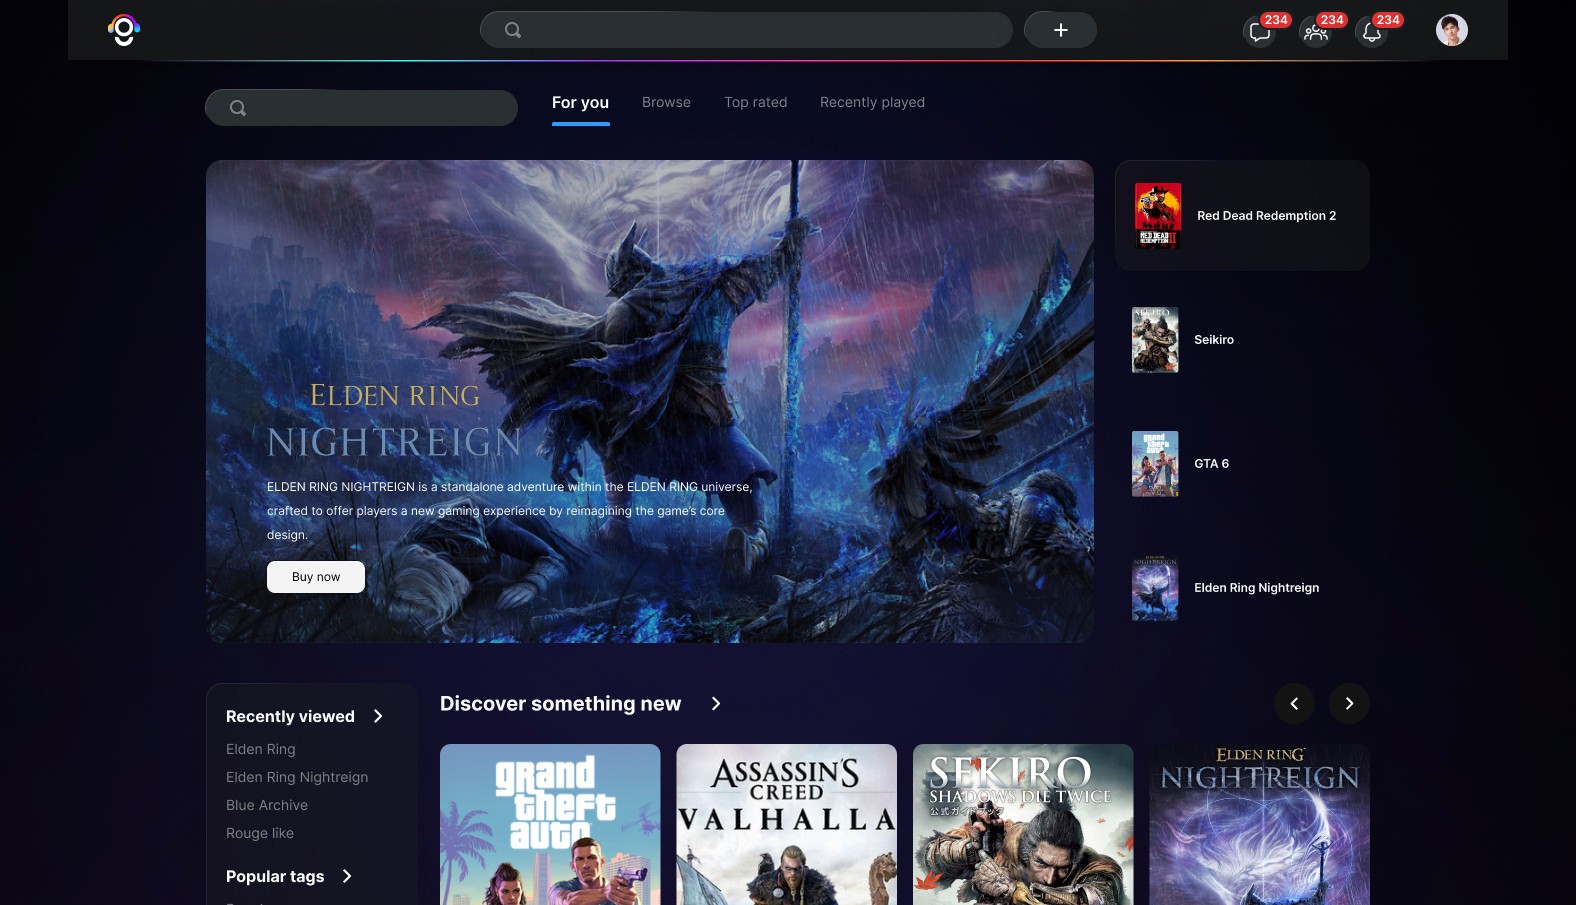Open Blue Archive in recently viewed
Viewport: 1576px width, 905px height.
[267, 805]
